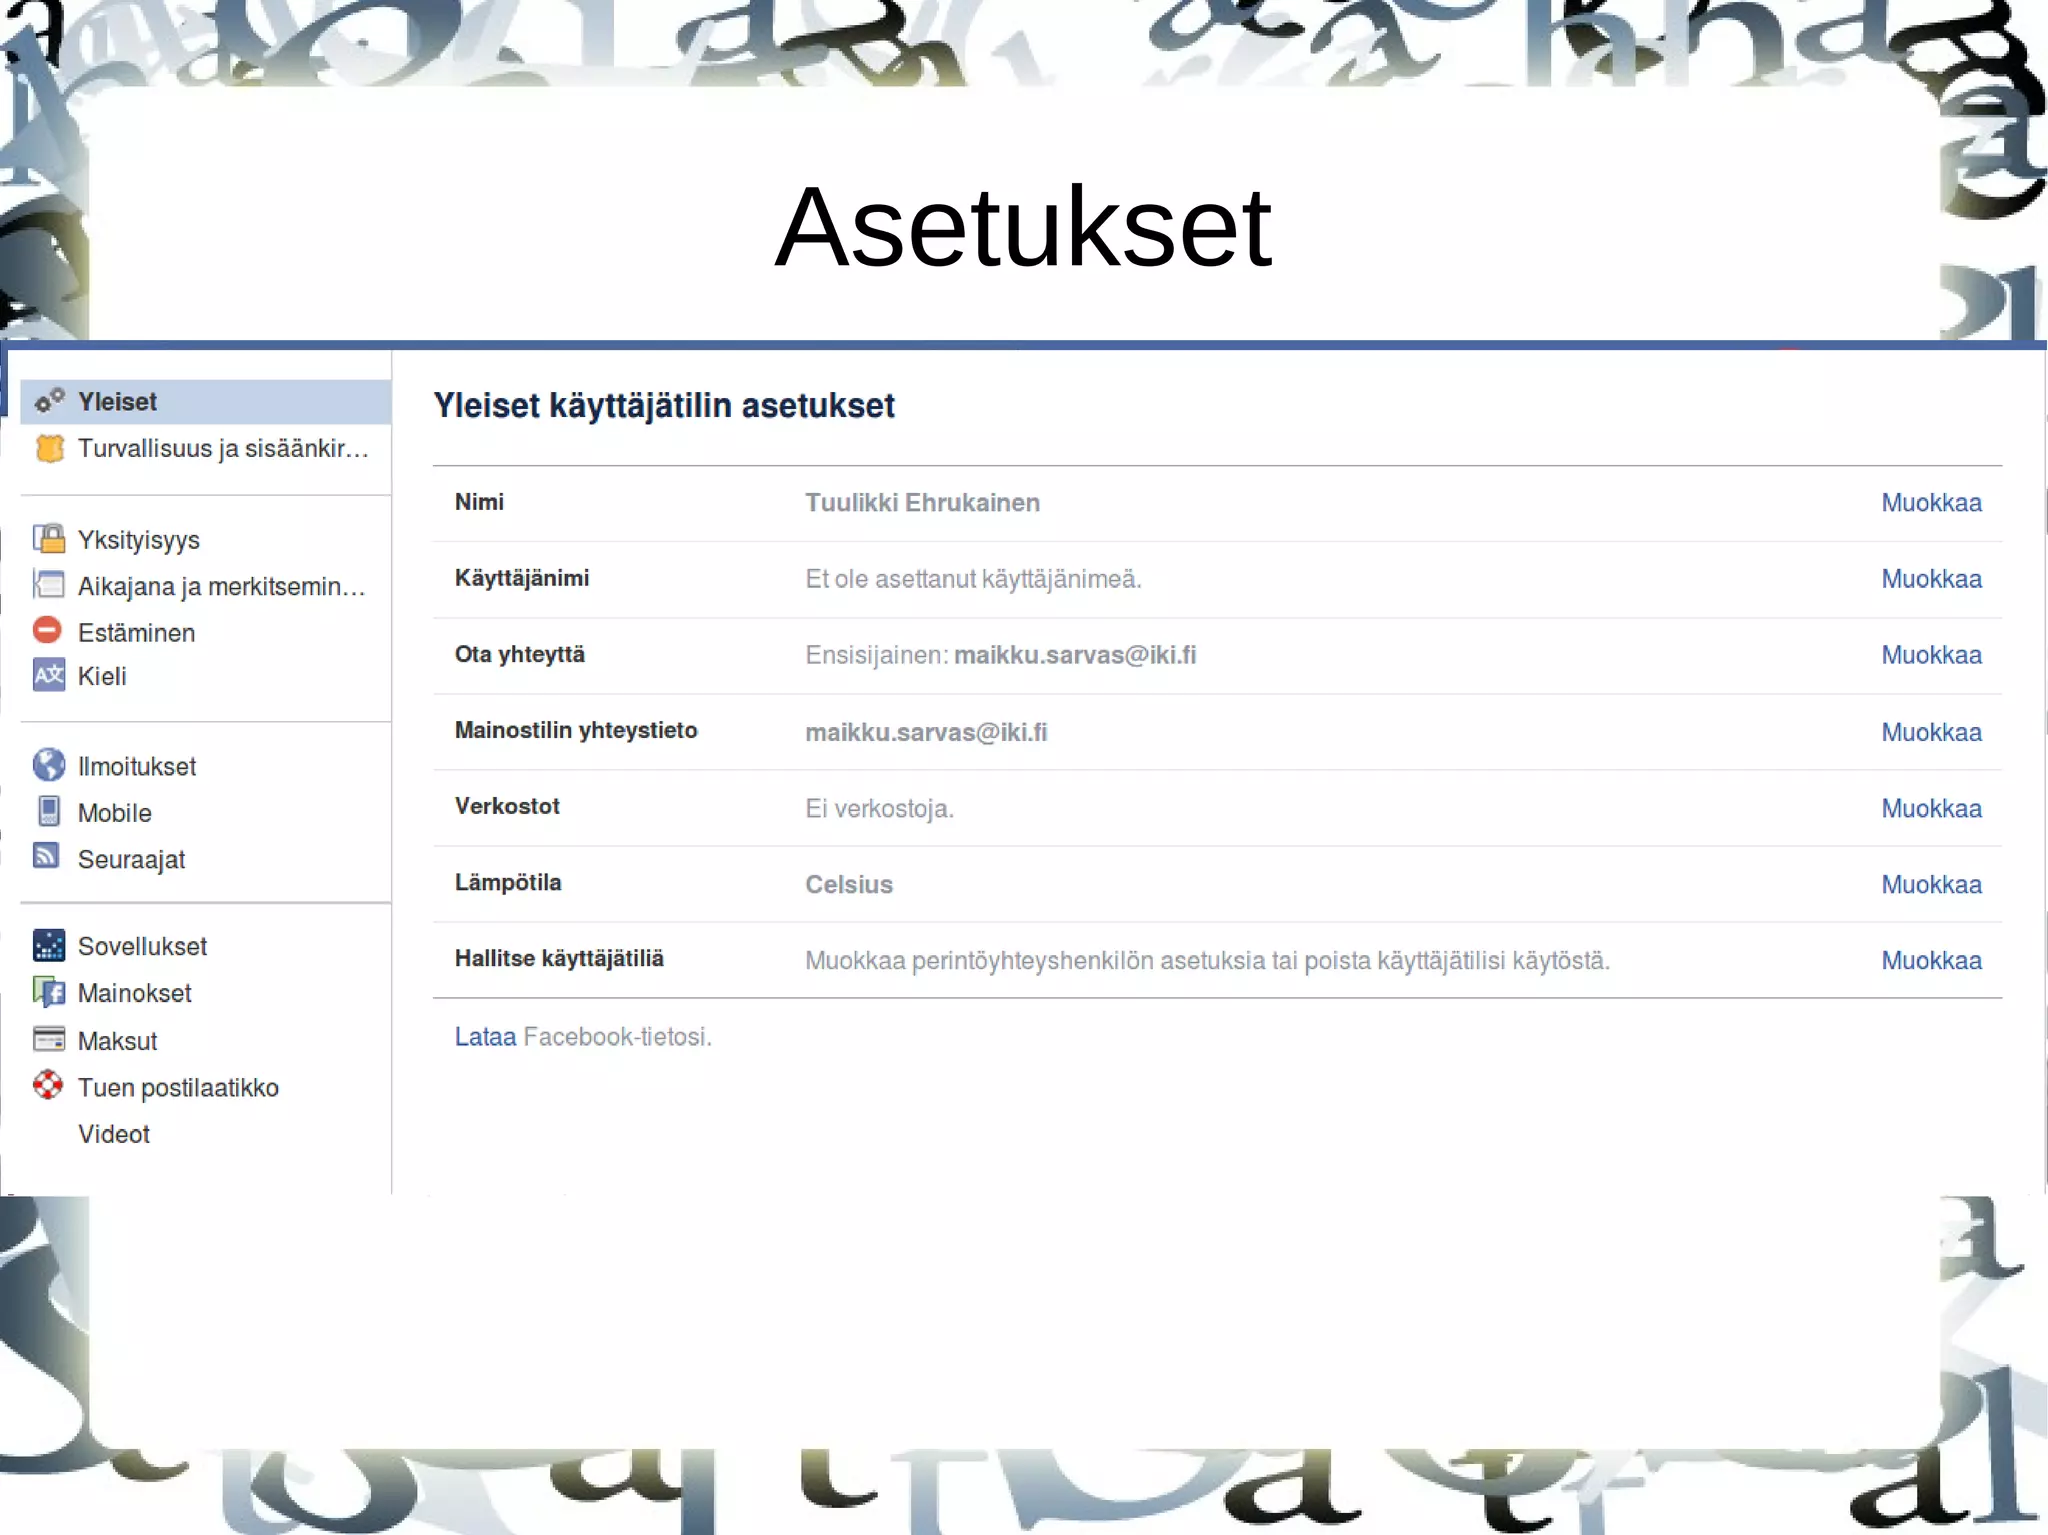Click Muokkaa for the Lämpötila row

(x=1931, y=883)
